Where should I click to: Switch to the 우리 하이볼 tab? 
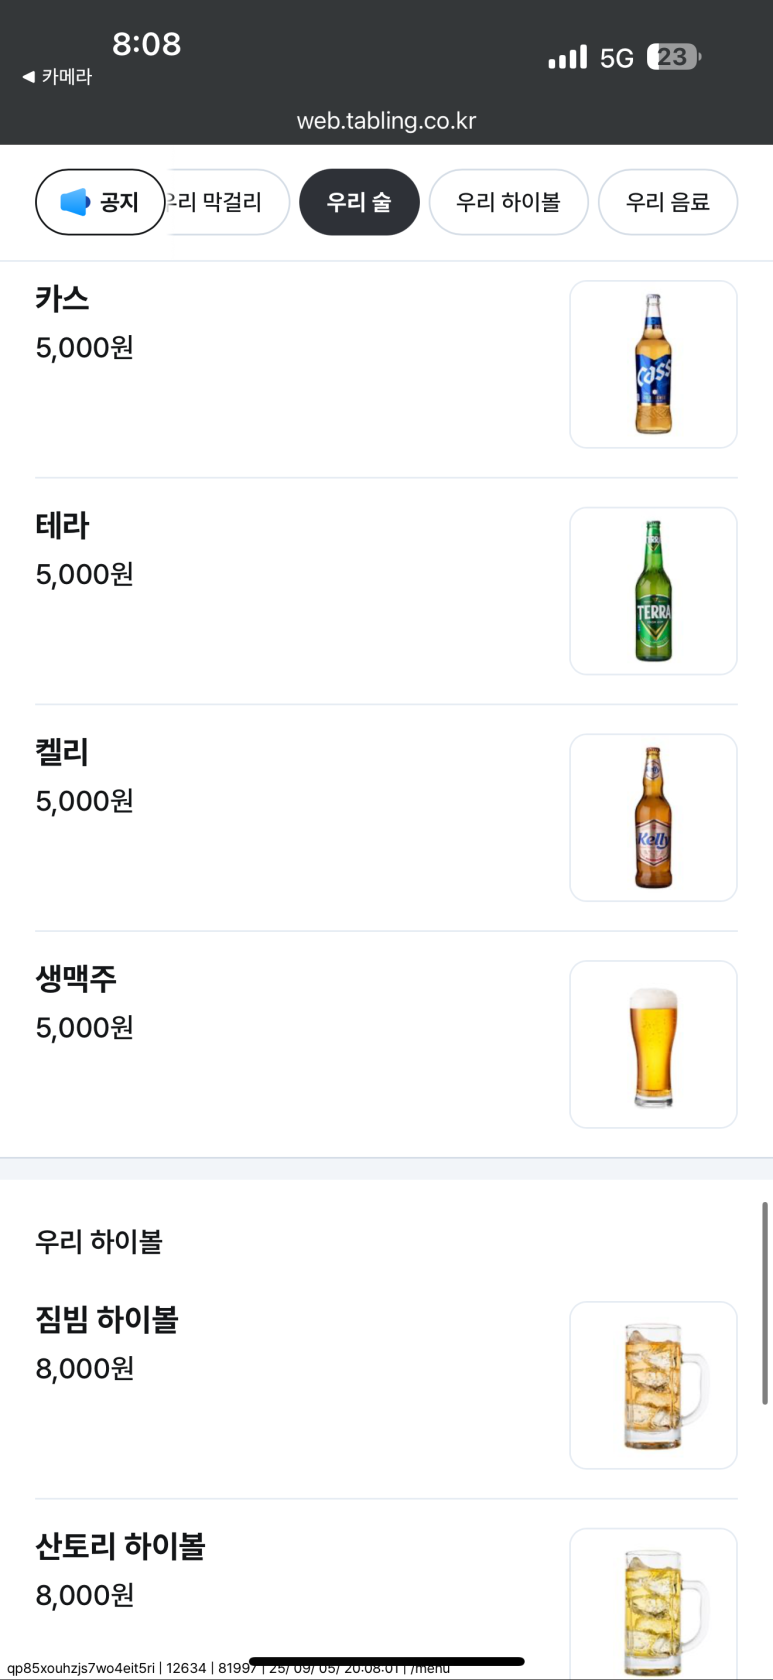point(508,202)
